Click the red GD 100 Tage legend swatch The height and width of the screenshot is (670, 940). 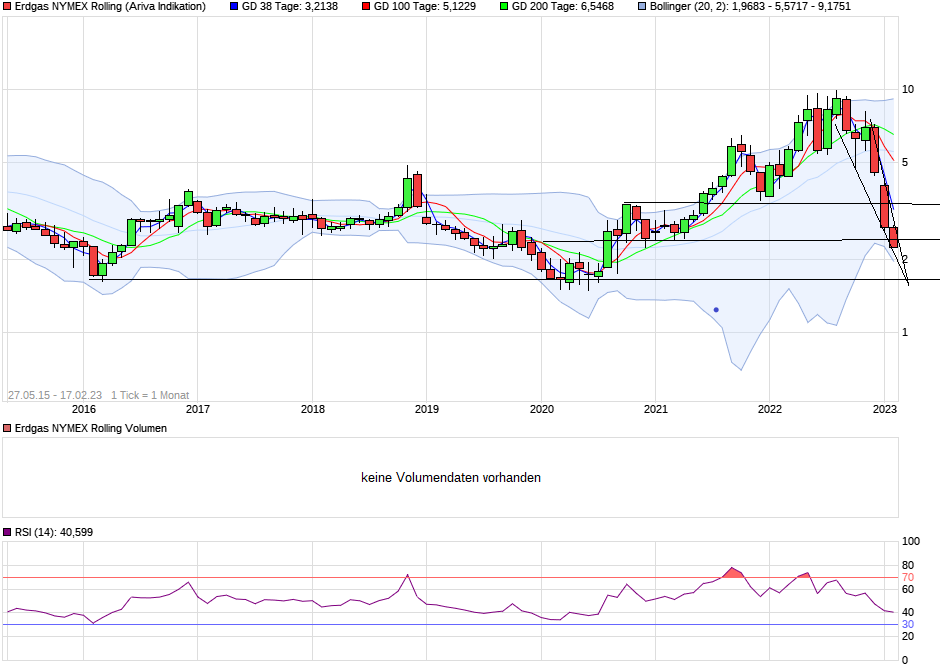point(366,7)
